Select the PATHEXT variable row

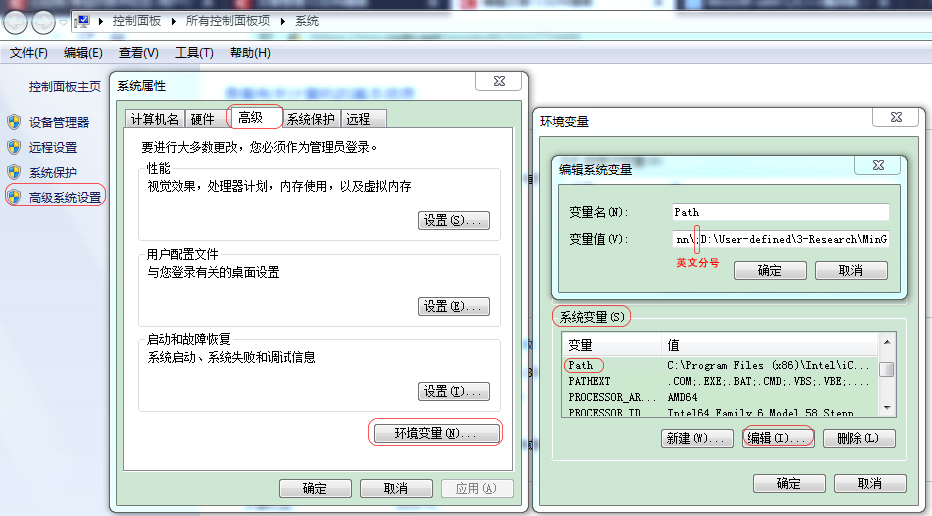719,381
